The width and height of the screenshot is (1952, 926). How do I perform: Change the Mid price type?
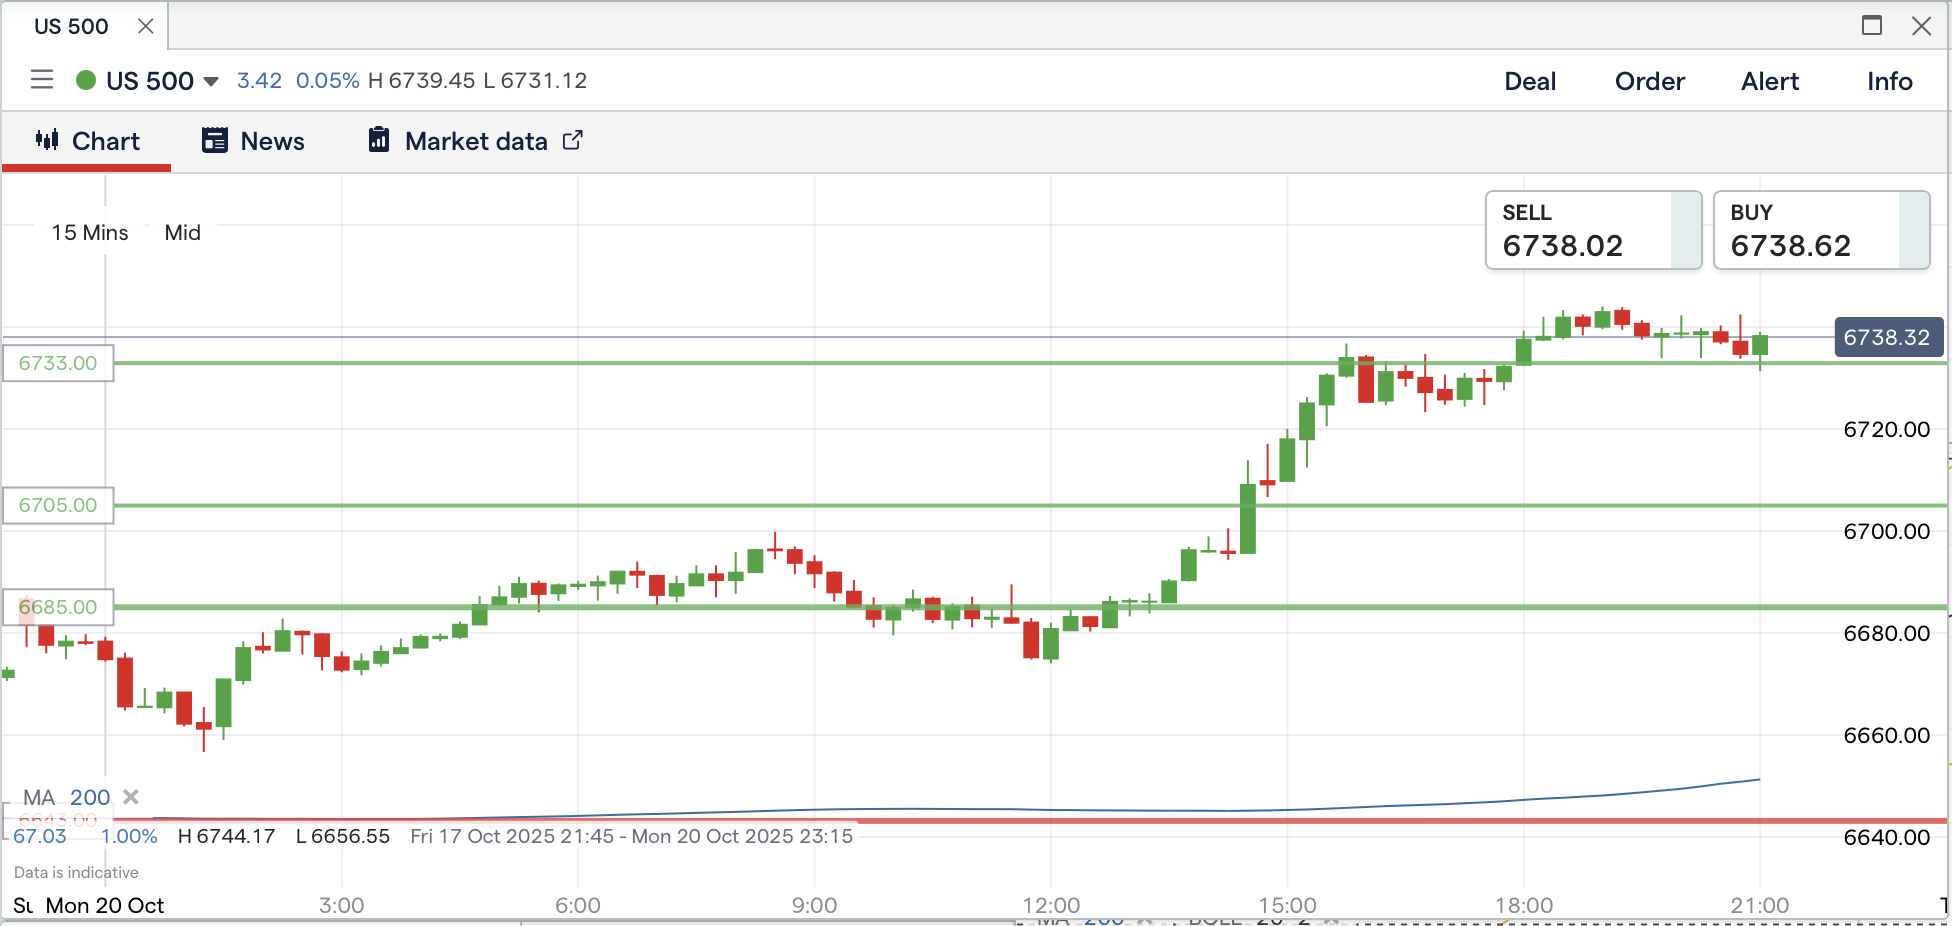(x=182, y=232)
